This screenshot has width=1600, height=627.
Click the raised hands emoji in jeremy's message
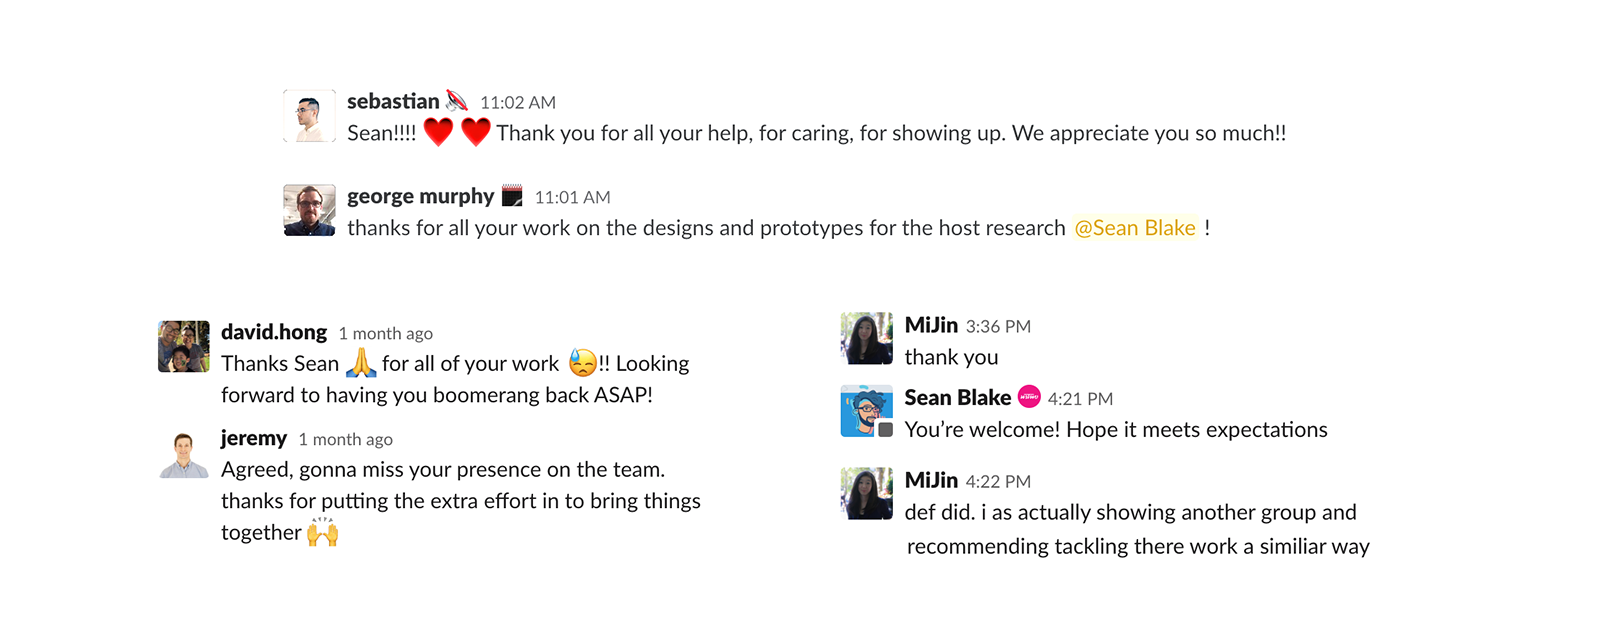322,531
